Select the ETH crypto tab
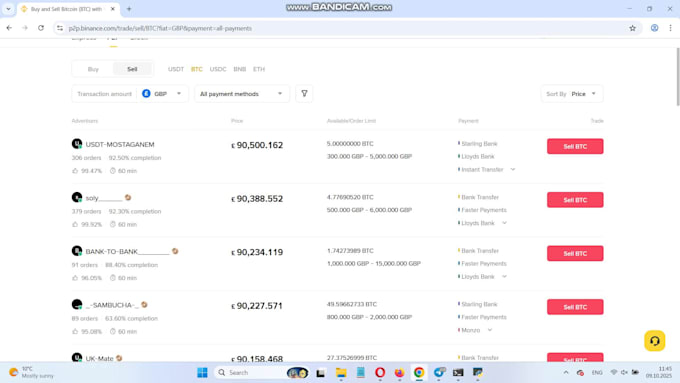 coord(259,69)
